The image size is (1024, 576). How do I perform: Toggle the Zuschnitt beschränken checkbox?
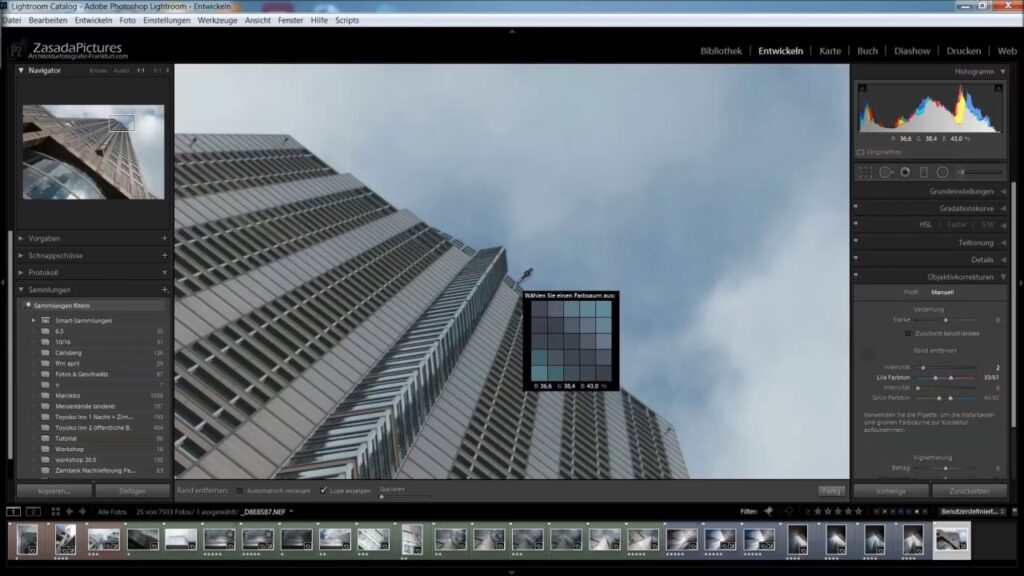click(x=908, y=333)
